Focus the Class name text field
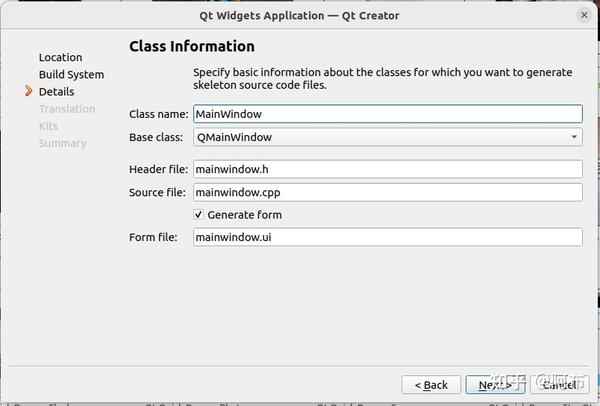This screenshot has height=406, width=600. pos(387,114)
